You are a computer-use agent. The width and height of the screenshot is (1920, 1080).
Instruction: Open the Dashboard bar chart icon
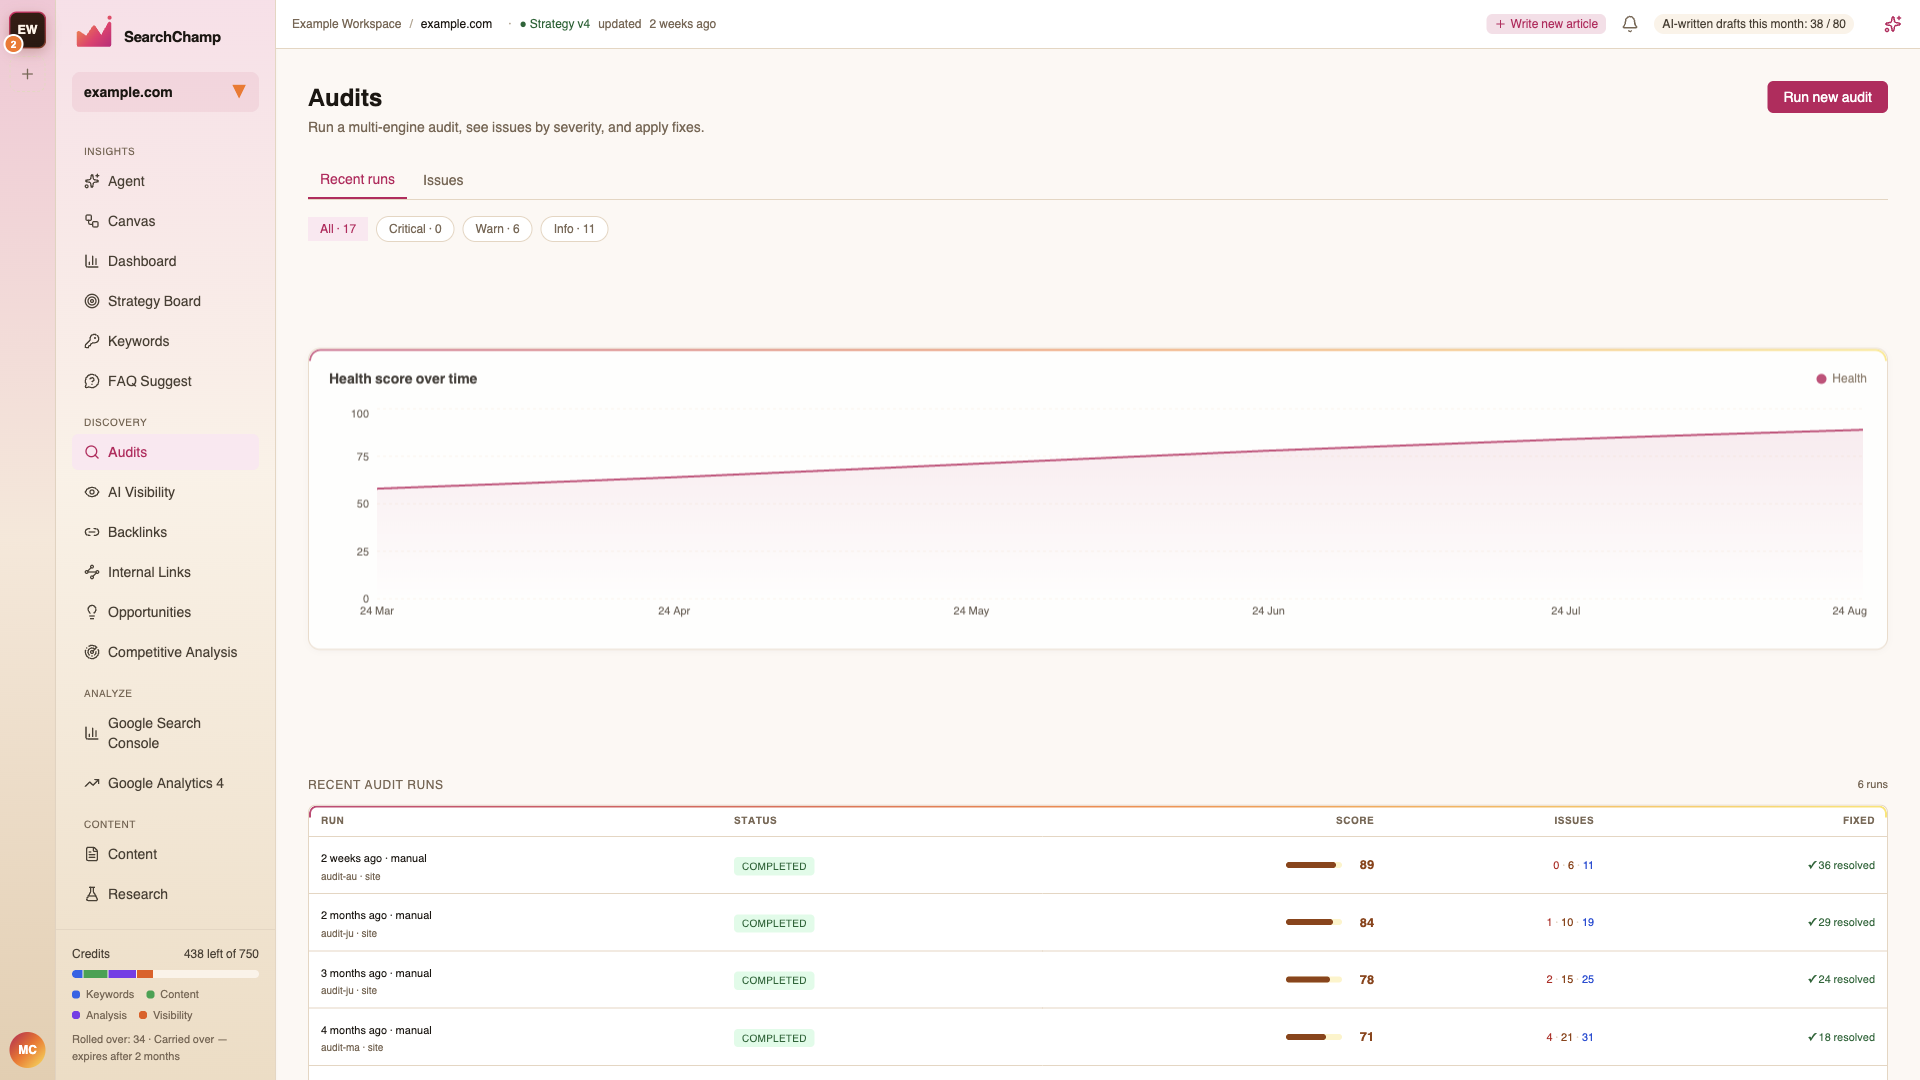point(92,261)
